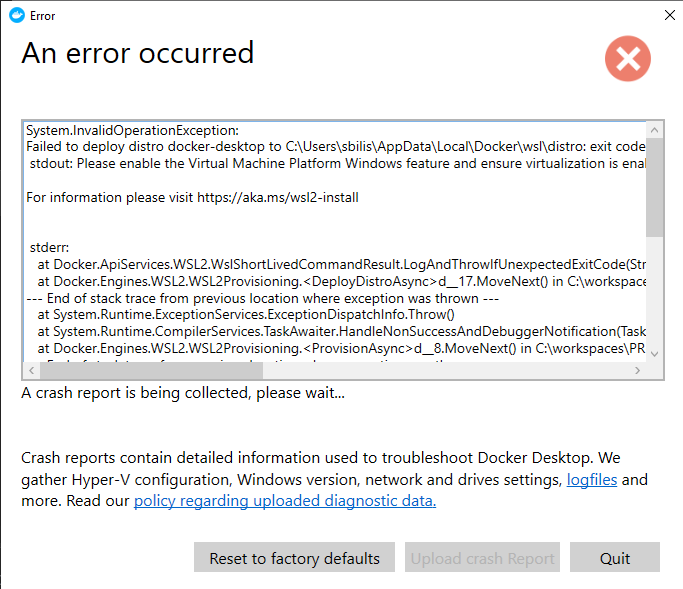Click the horizontal scrollbar left arrow
Image resolution: width=683 pixels, height=589 pixels.
[31, 370]
